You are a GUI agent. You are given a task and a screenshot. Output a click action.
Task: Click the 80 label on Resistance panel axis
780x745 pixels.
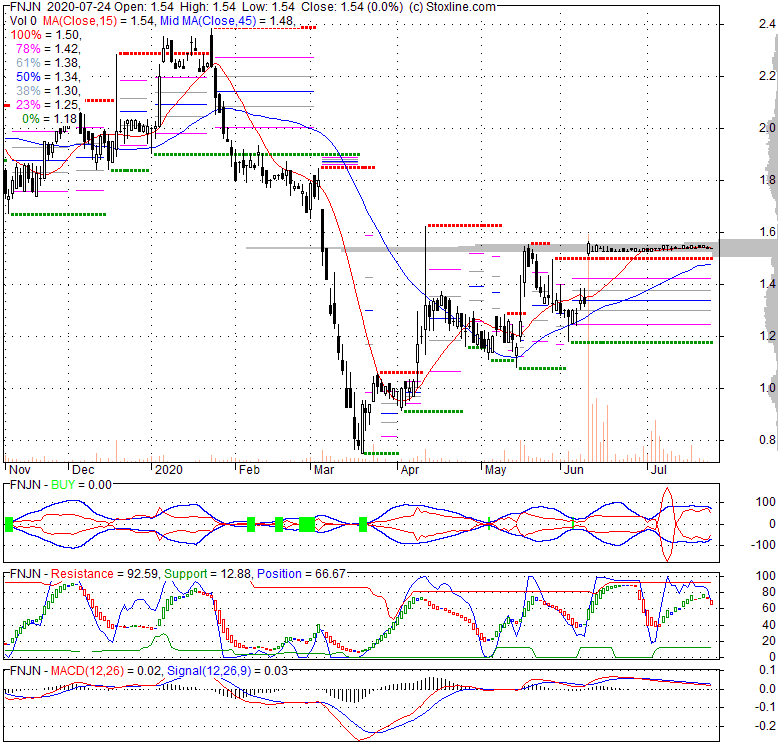click(x=769, y=592)
